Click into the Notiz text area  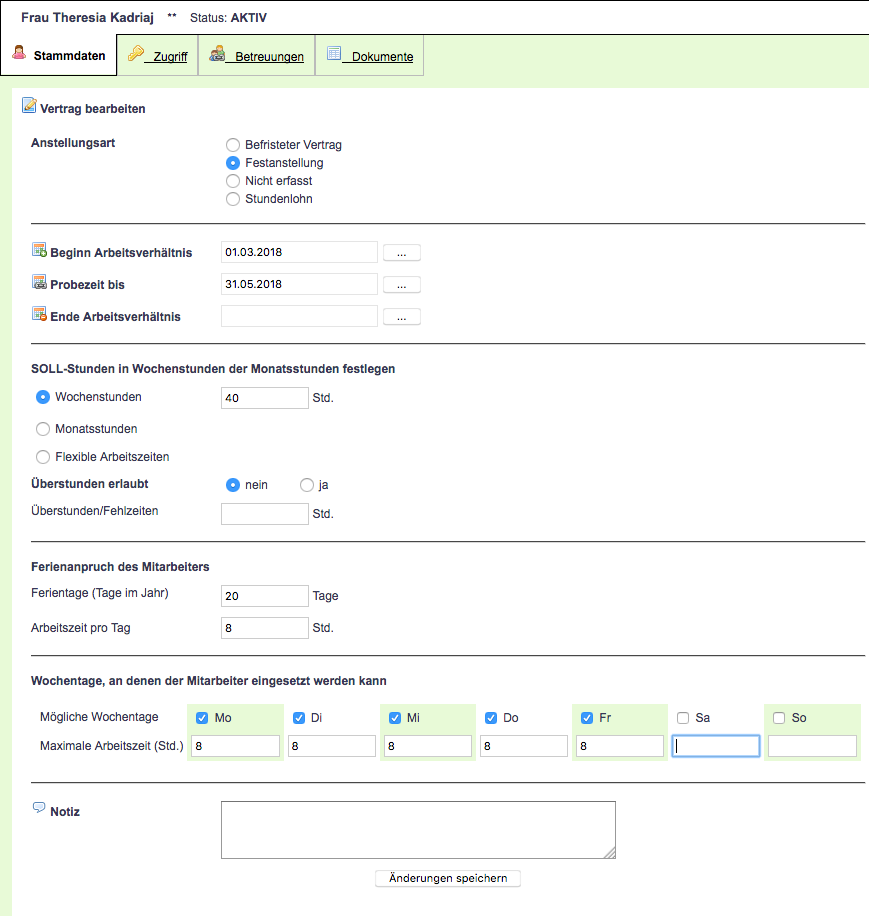(x=418, y=829)
